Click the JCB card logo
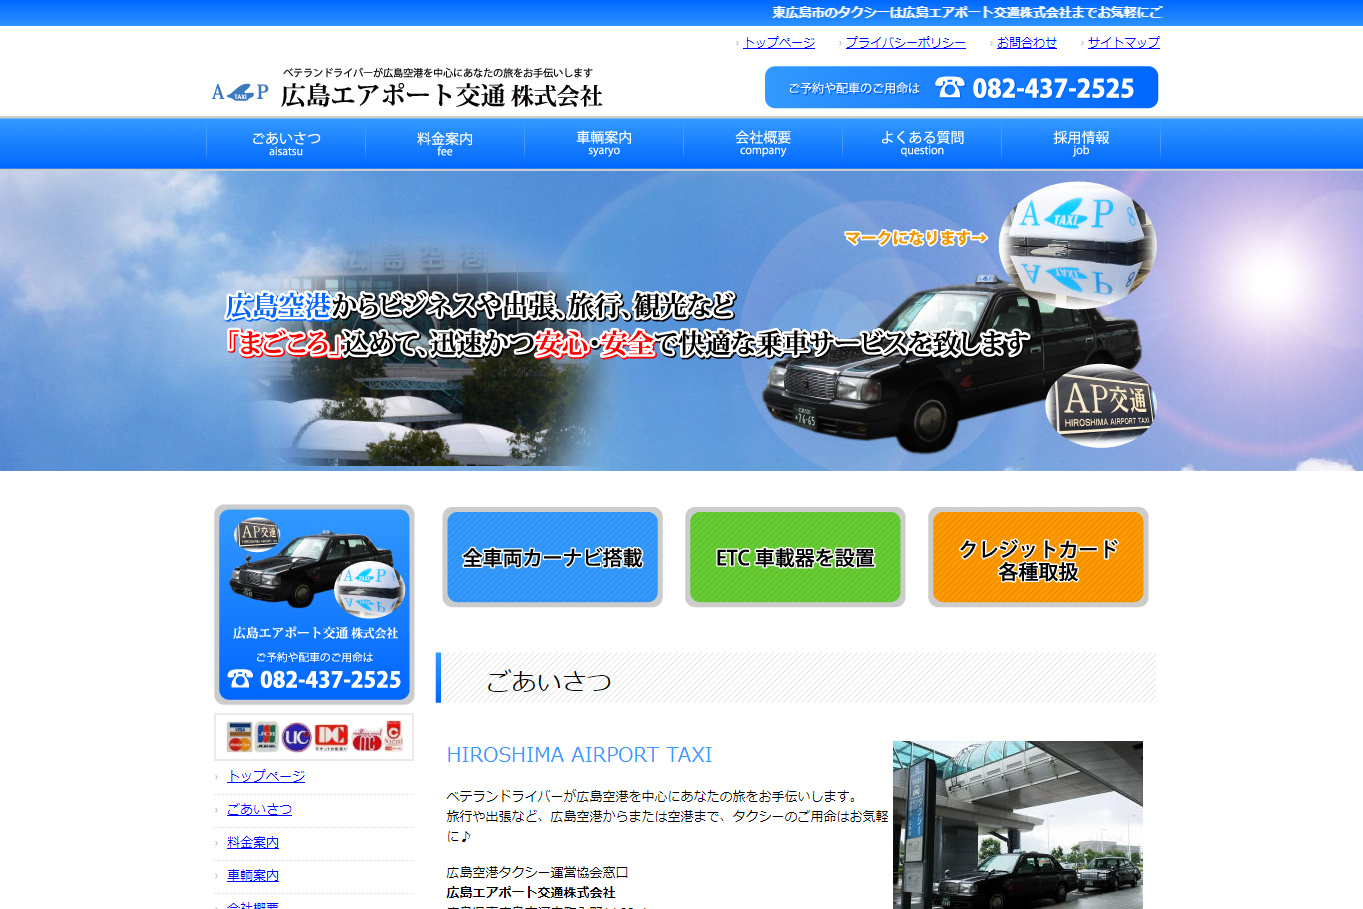The height and width of the screenshot is (909, 1363). pyautogui.click(x=266, y=736)
